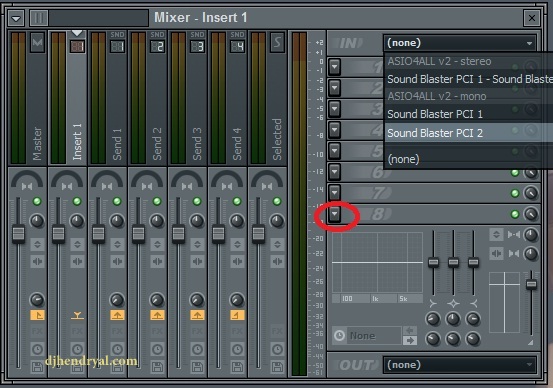This screenshot has width=553, height=388.
Task: Toggle orange send switch on Master
Action: (37, 315)
